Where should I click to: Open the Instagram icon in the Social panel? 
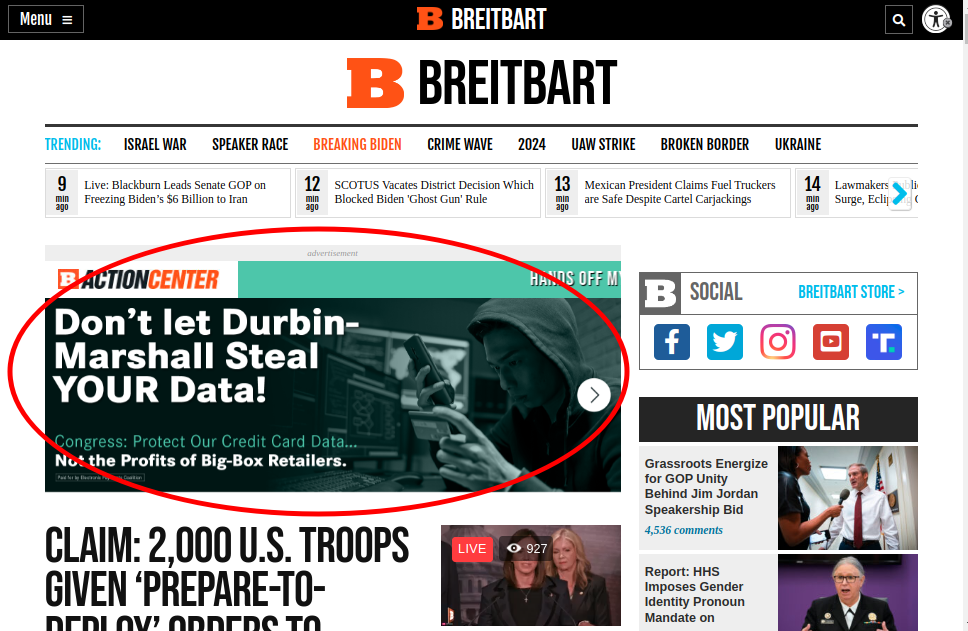tap(777, 342)
